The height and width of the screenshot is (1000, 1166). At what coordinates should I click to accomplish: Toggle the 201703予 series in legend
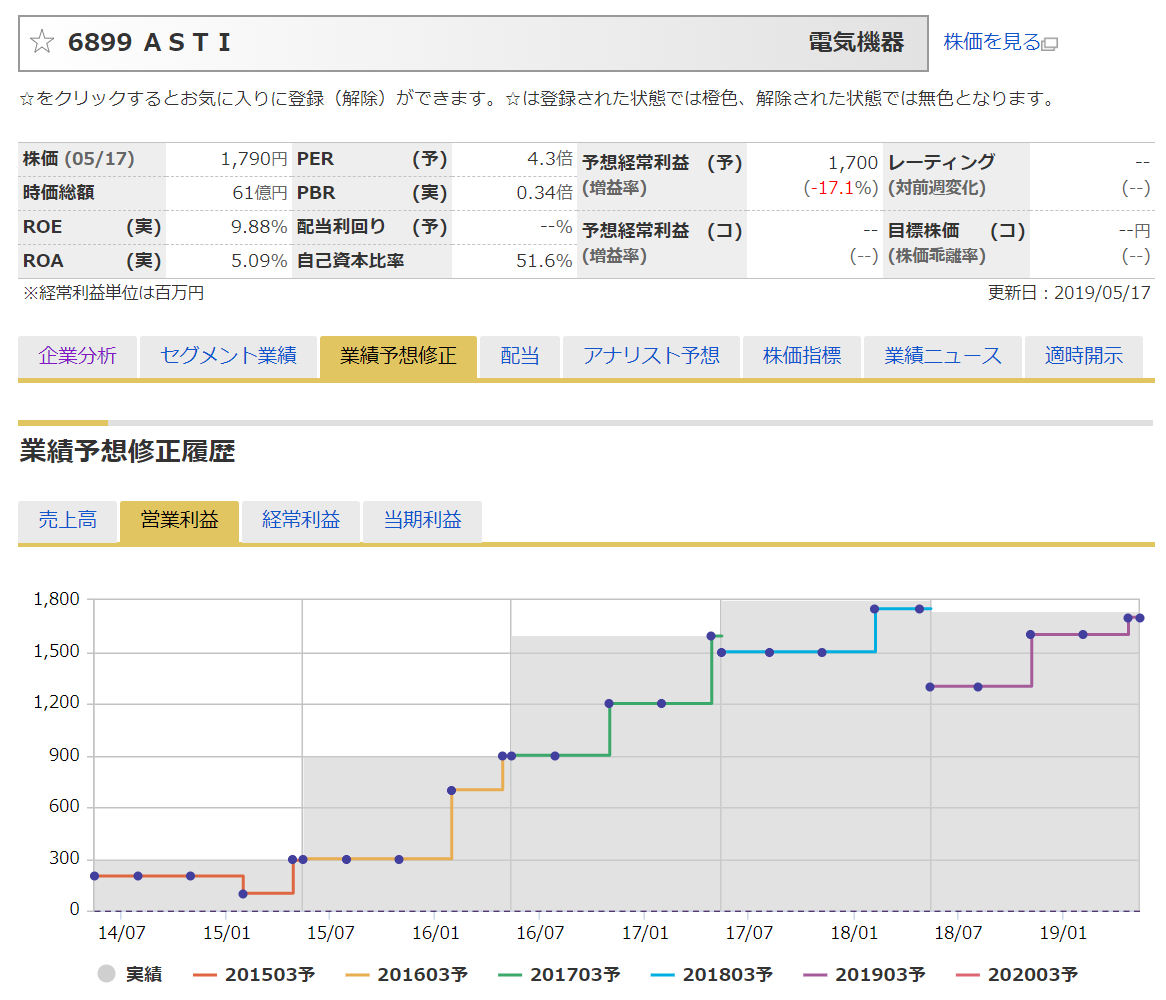[x=559, y=975]
